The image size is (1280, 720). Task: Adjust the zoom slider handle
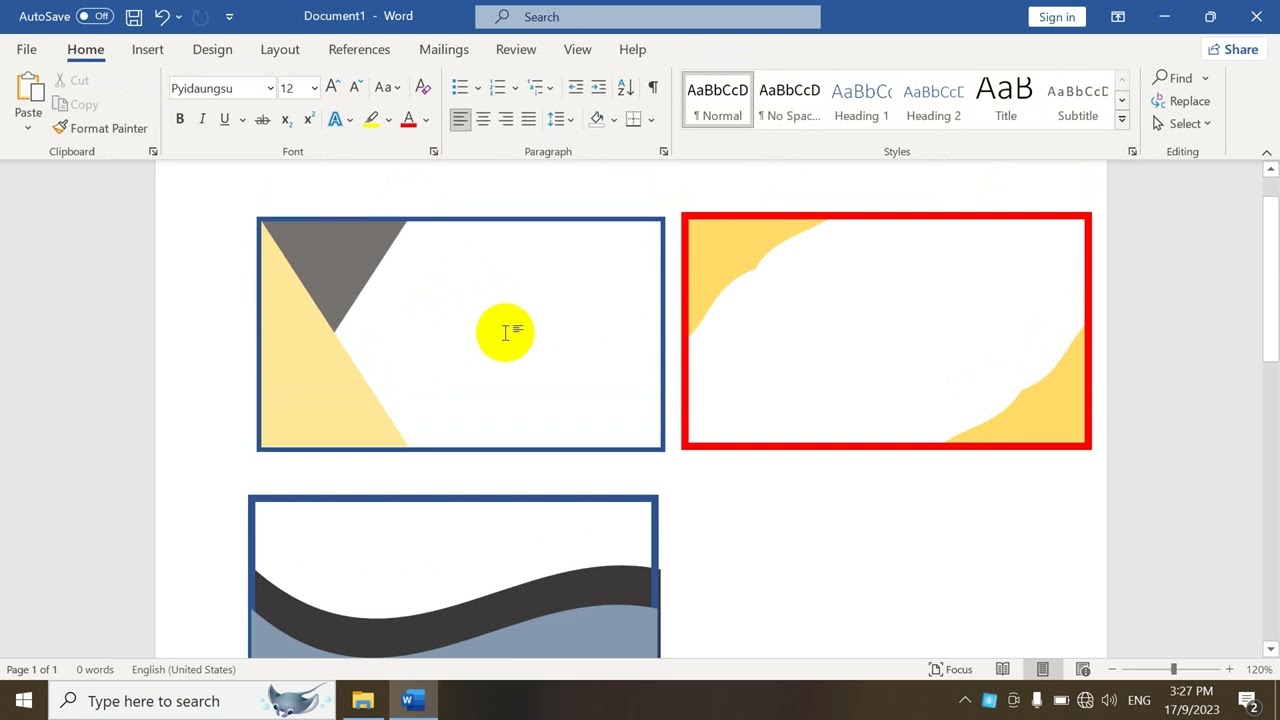coord(1174,669)
